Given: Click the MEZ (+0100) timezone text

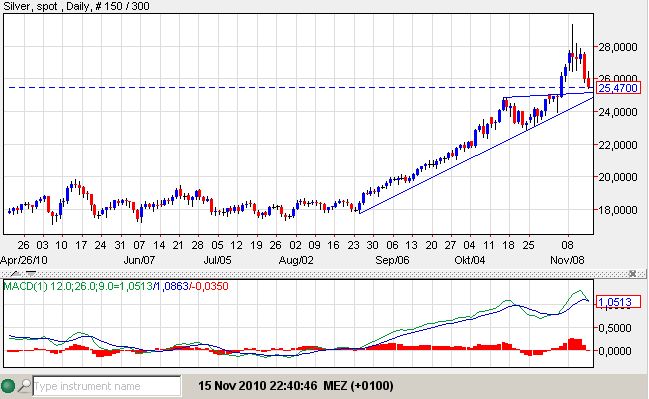Looking at the screenshot, I should [x=358, y=386].
